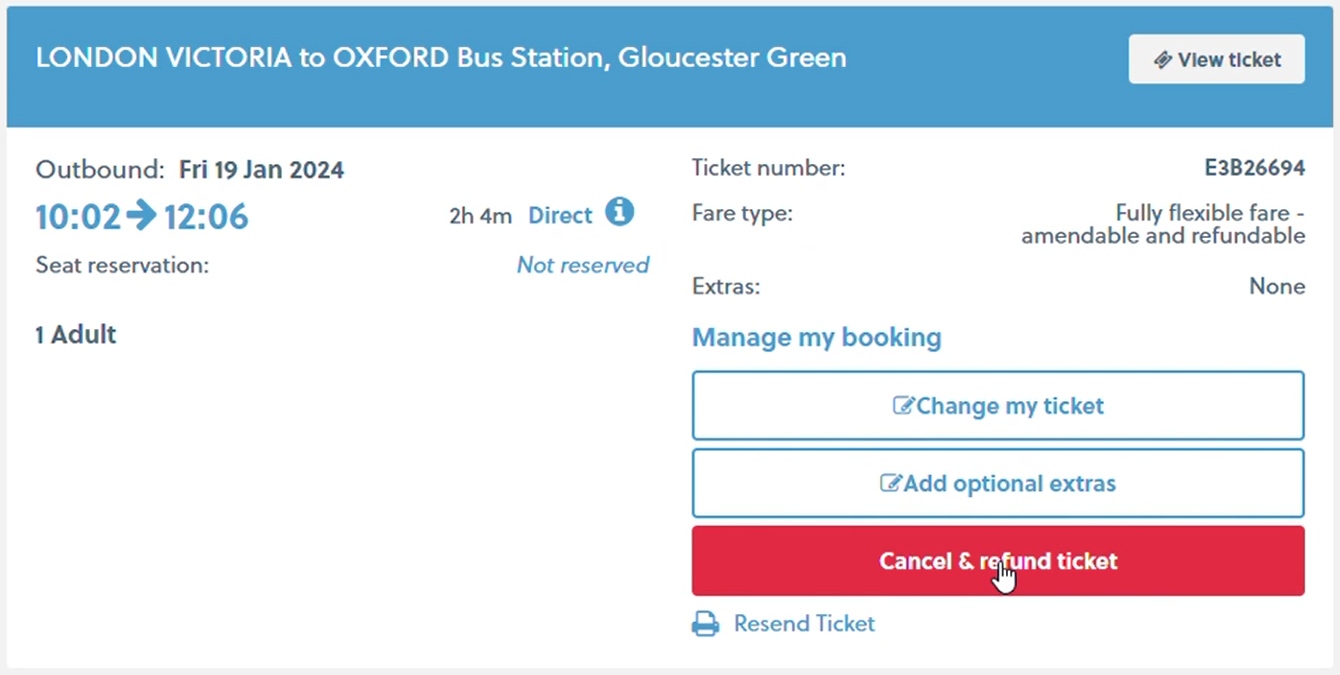Select the ticket number E3B26694
Screen dimensions: 1340x675
[1255, 167]
